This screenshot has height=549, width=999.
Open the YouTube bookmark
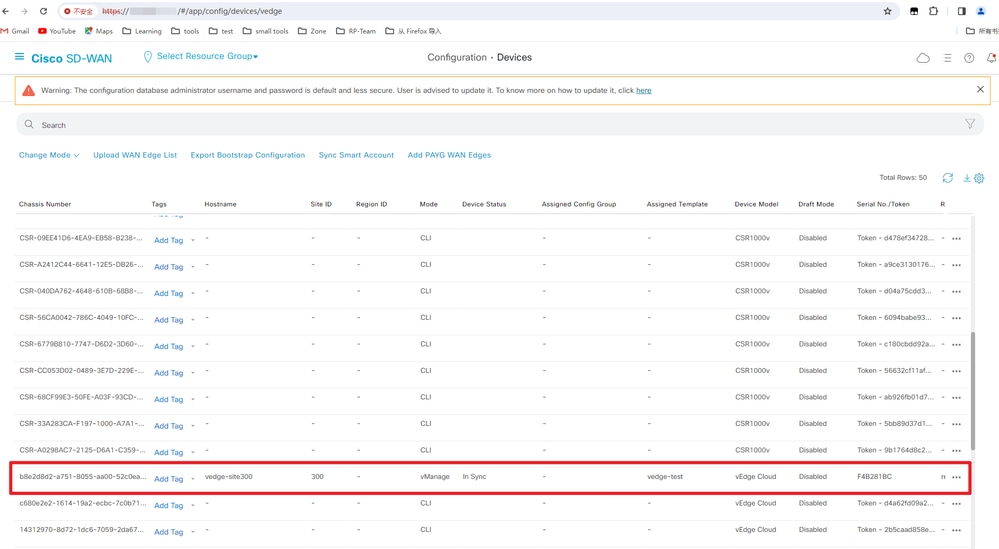coord(57,31)
